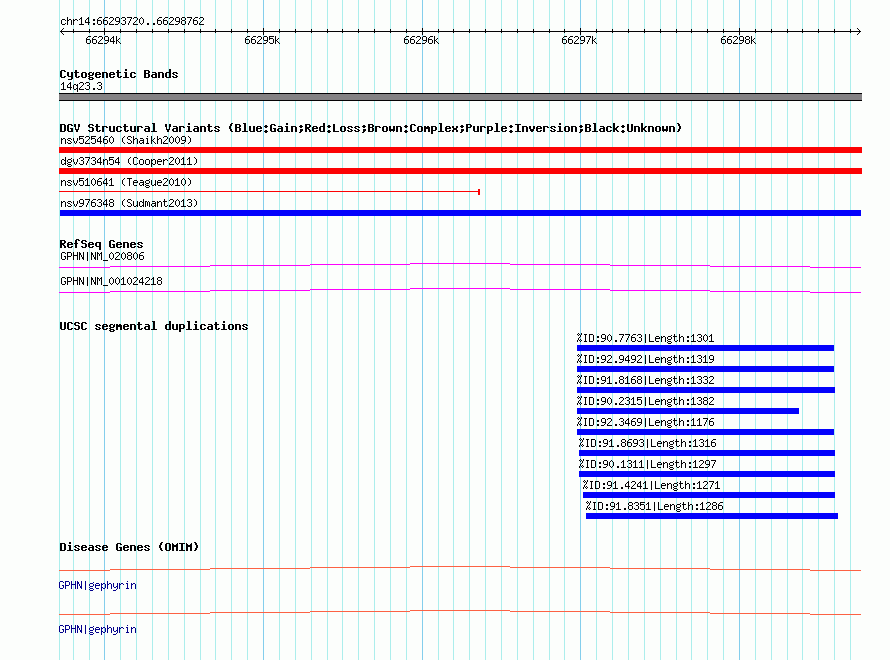Open the GPHN|NM_001024218 transcript label
The image size is (890, 660).
point(111,281)
